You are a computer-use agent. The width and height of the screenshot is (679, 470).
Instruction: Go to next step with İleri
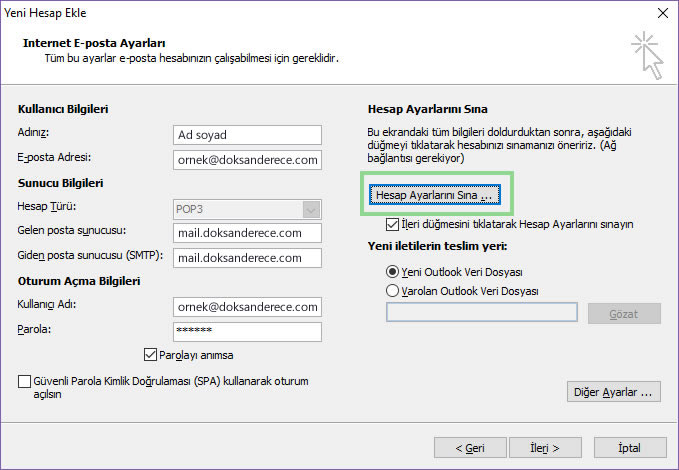coord(545,448)
